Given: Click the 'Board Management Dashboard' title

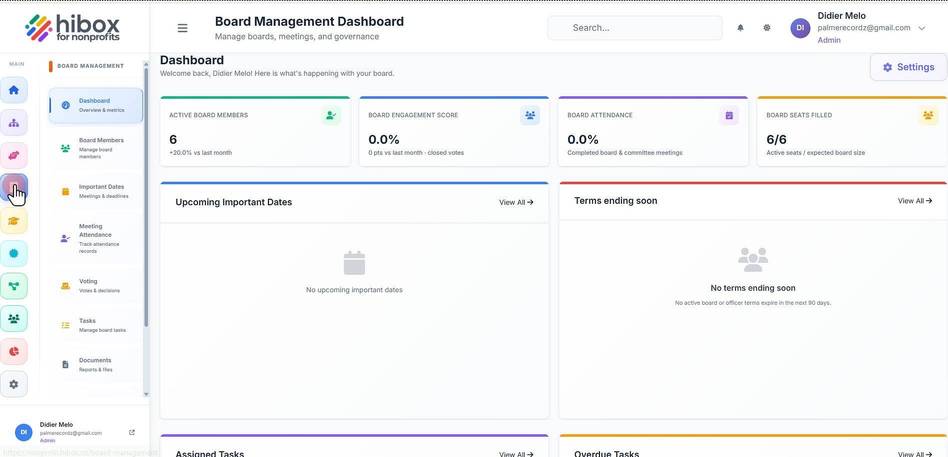Looking at the screenshot, I should 309,22.
